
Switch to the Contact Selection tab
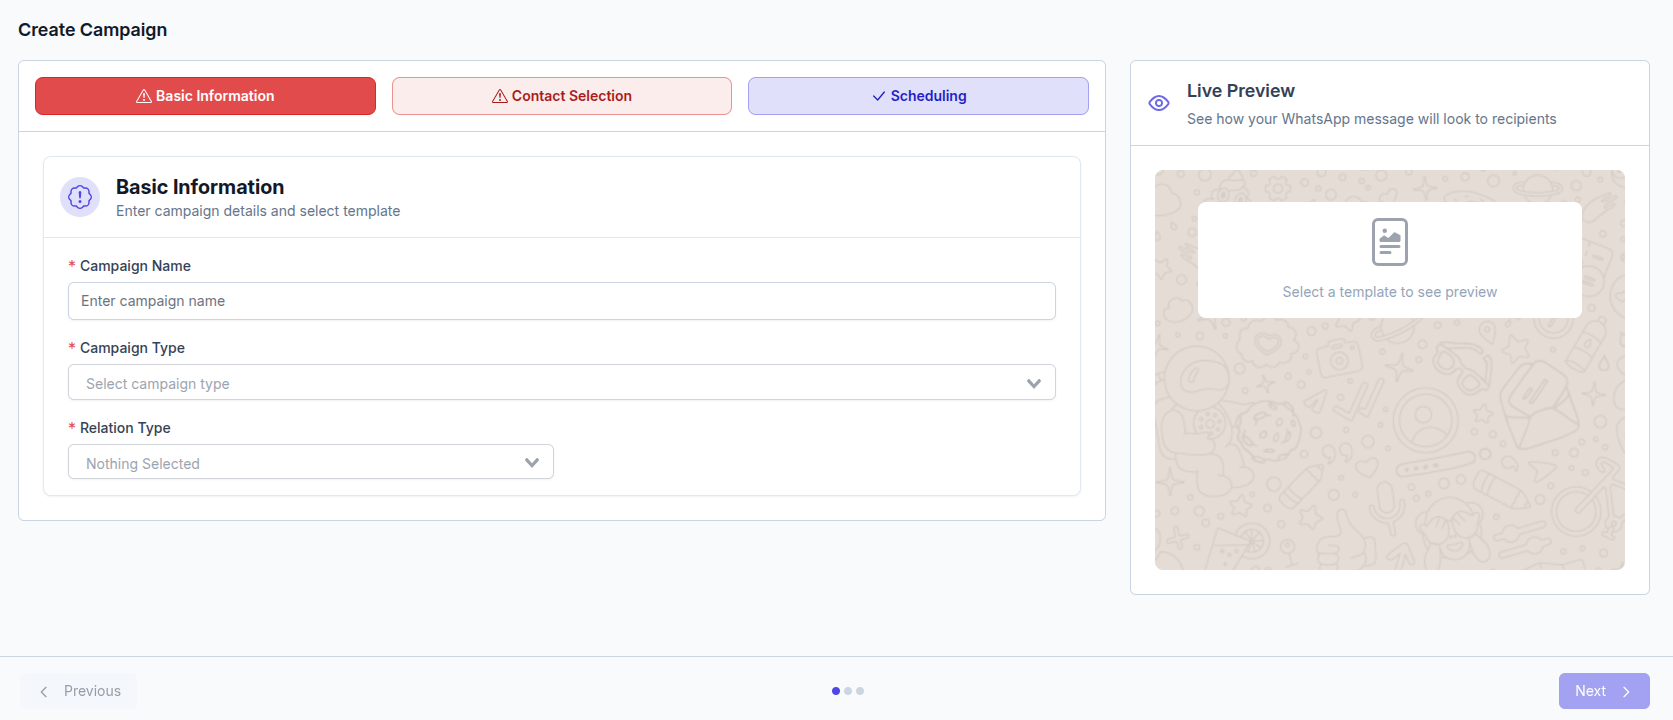[x=562, y=96]
